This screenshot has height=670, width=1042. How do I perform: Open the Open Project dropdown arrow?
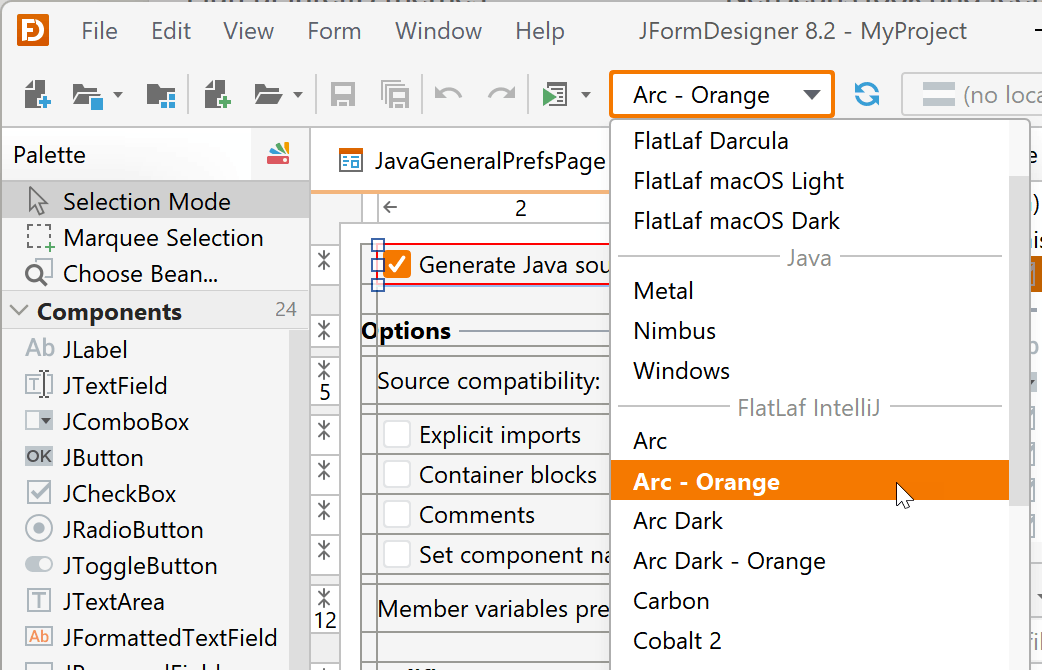(118, 95)
